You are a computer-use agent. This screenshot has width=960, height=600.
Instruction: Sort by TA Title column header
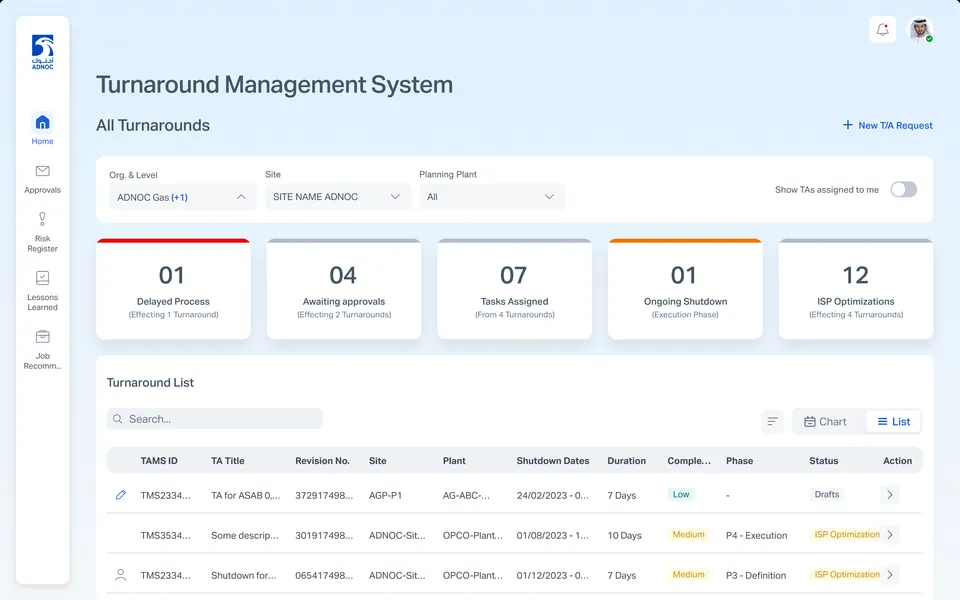point(228,460)
